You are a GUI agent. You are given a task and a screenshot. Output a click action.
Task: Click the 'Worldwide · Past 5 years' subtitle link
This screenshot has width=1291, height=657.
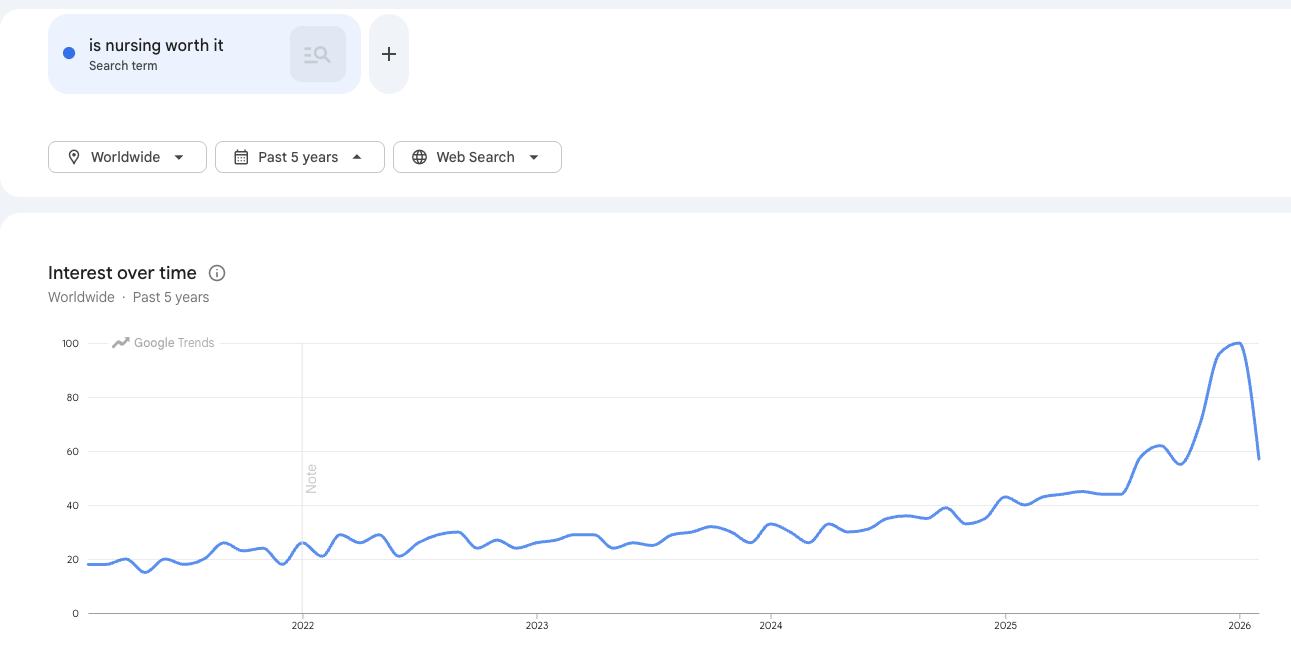[128, 297]
